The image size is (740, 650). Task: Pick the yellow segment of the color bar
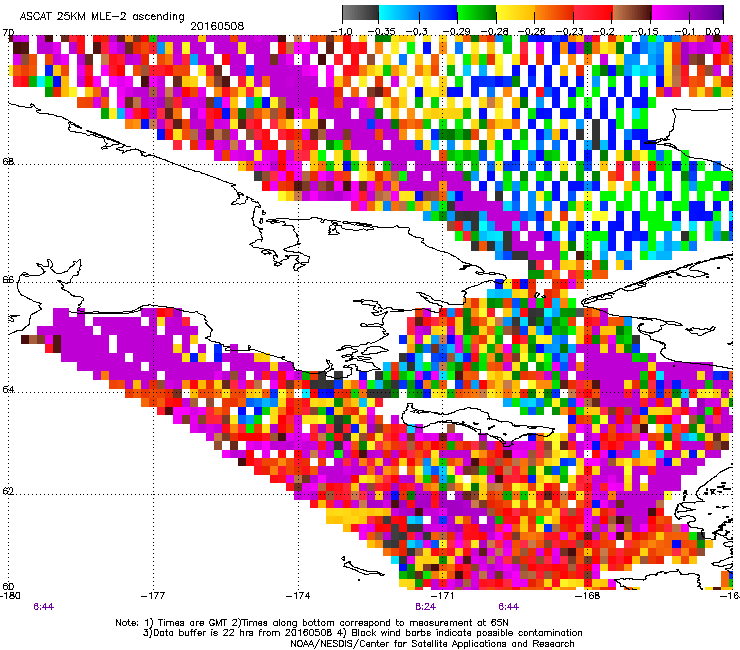tap(515, 13)
